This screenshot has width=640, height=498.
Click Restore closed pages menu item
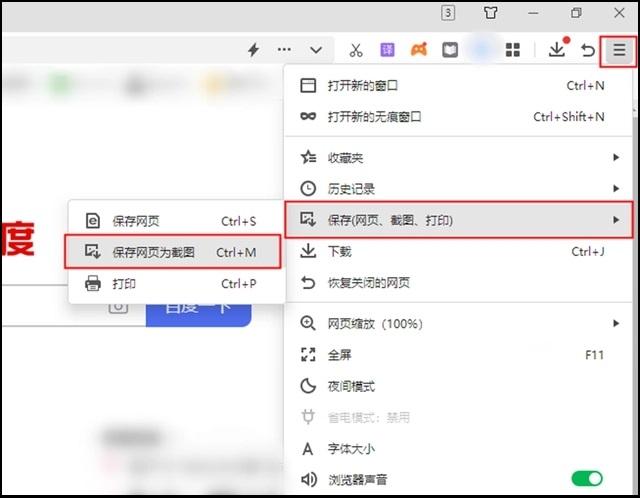click(458, 282)
